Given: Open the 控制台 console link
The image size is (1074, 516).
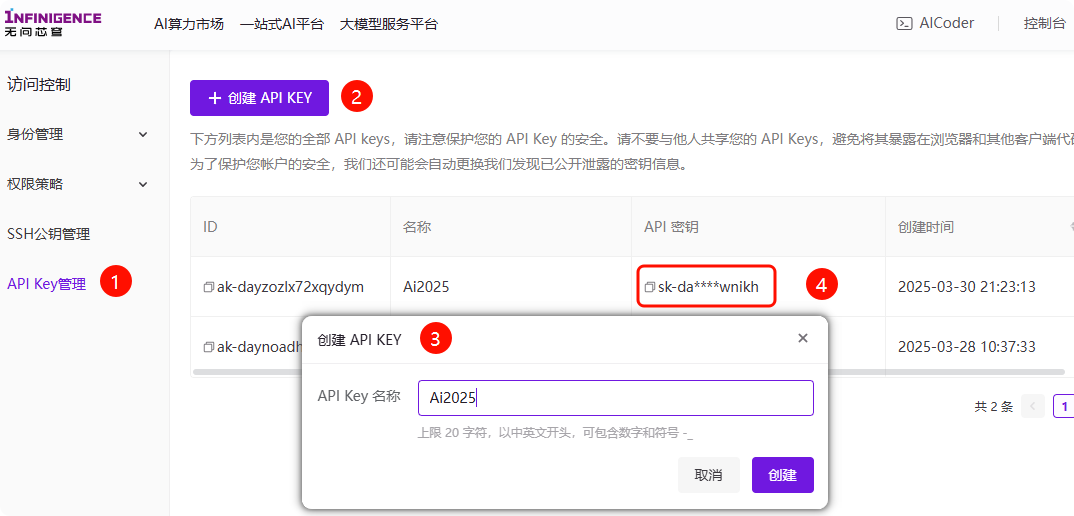Looking at the screenshot, I should click(1044, 23).
